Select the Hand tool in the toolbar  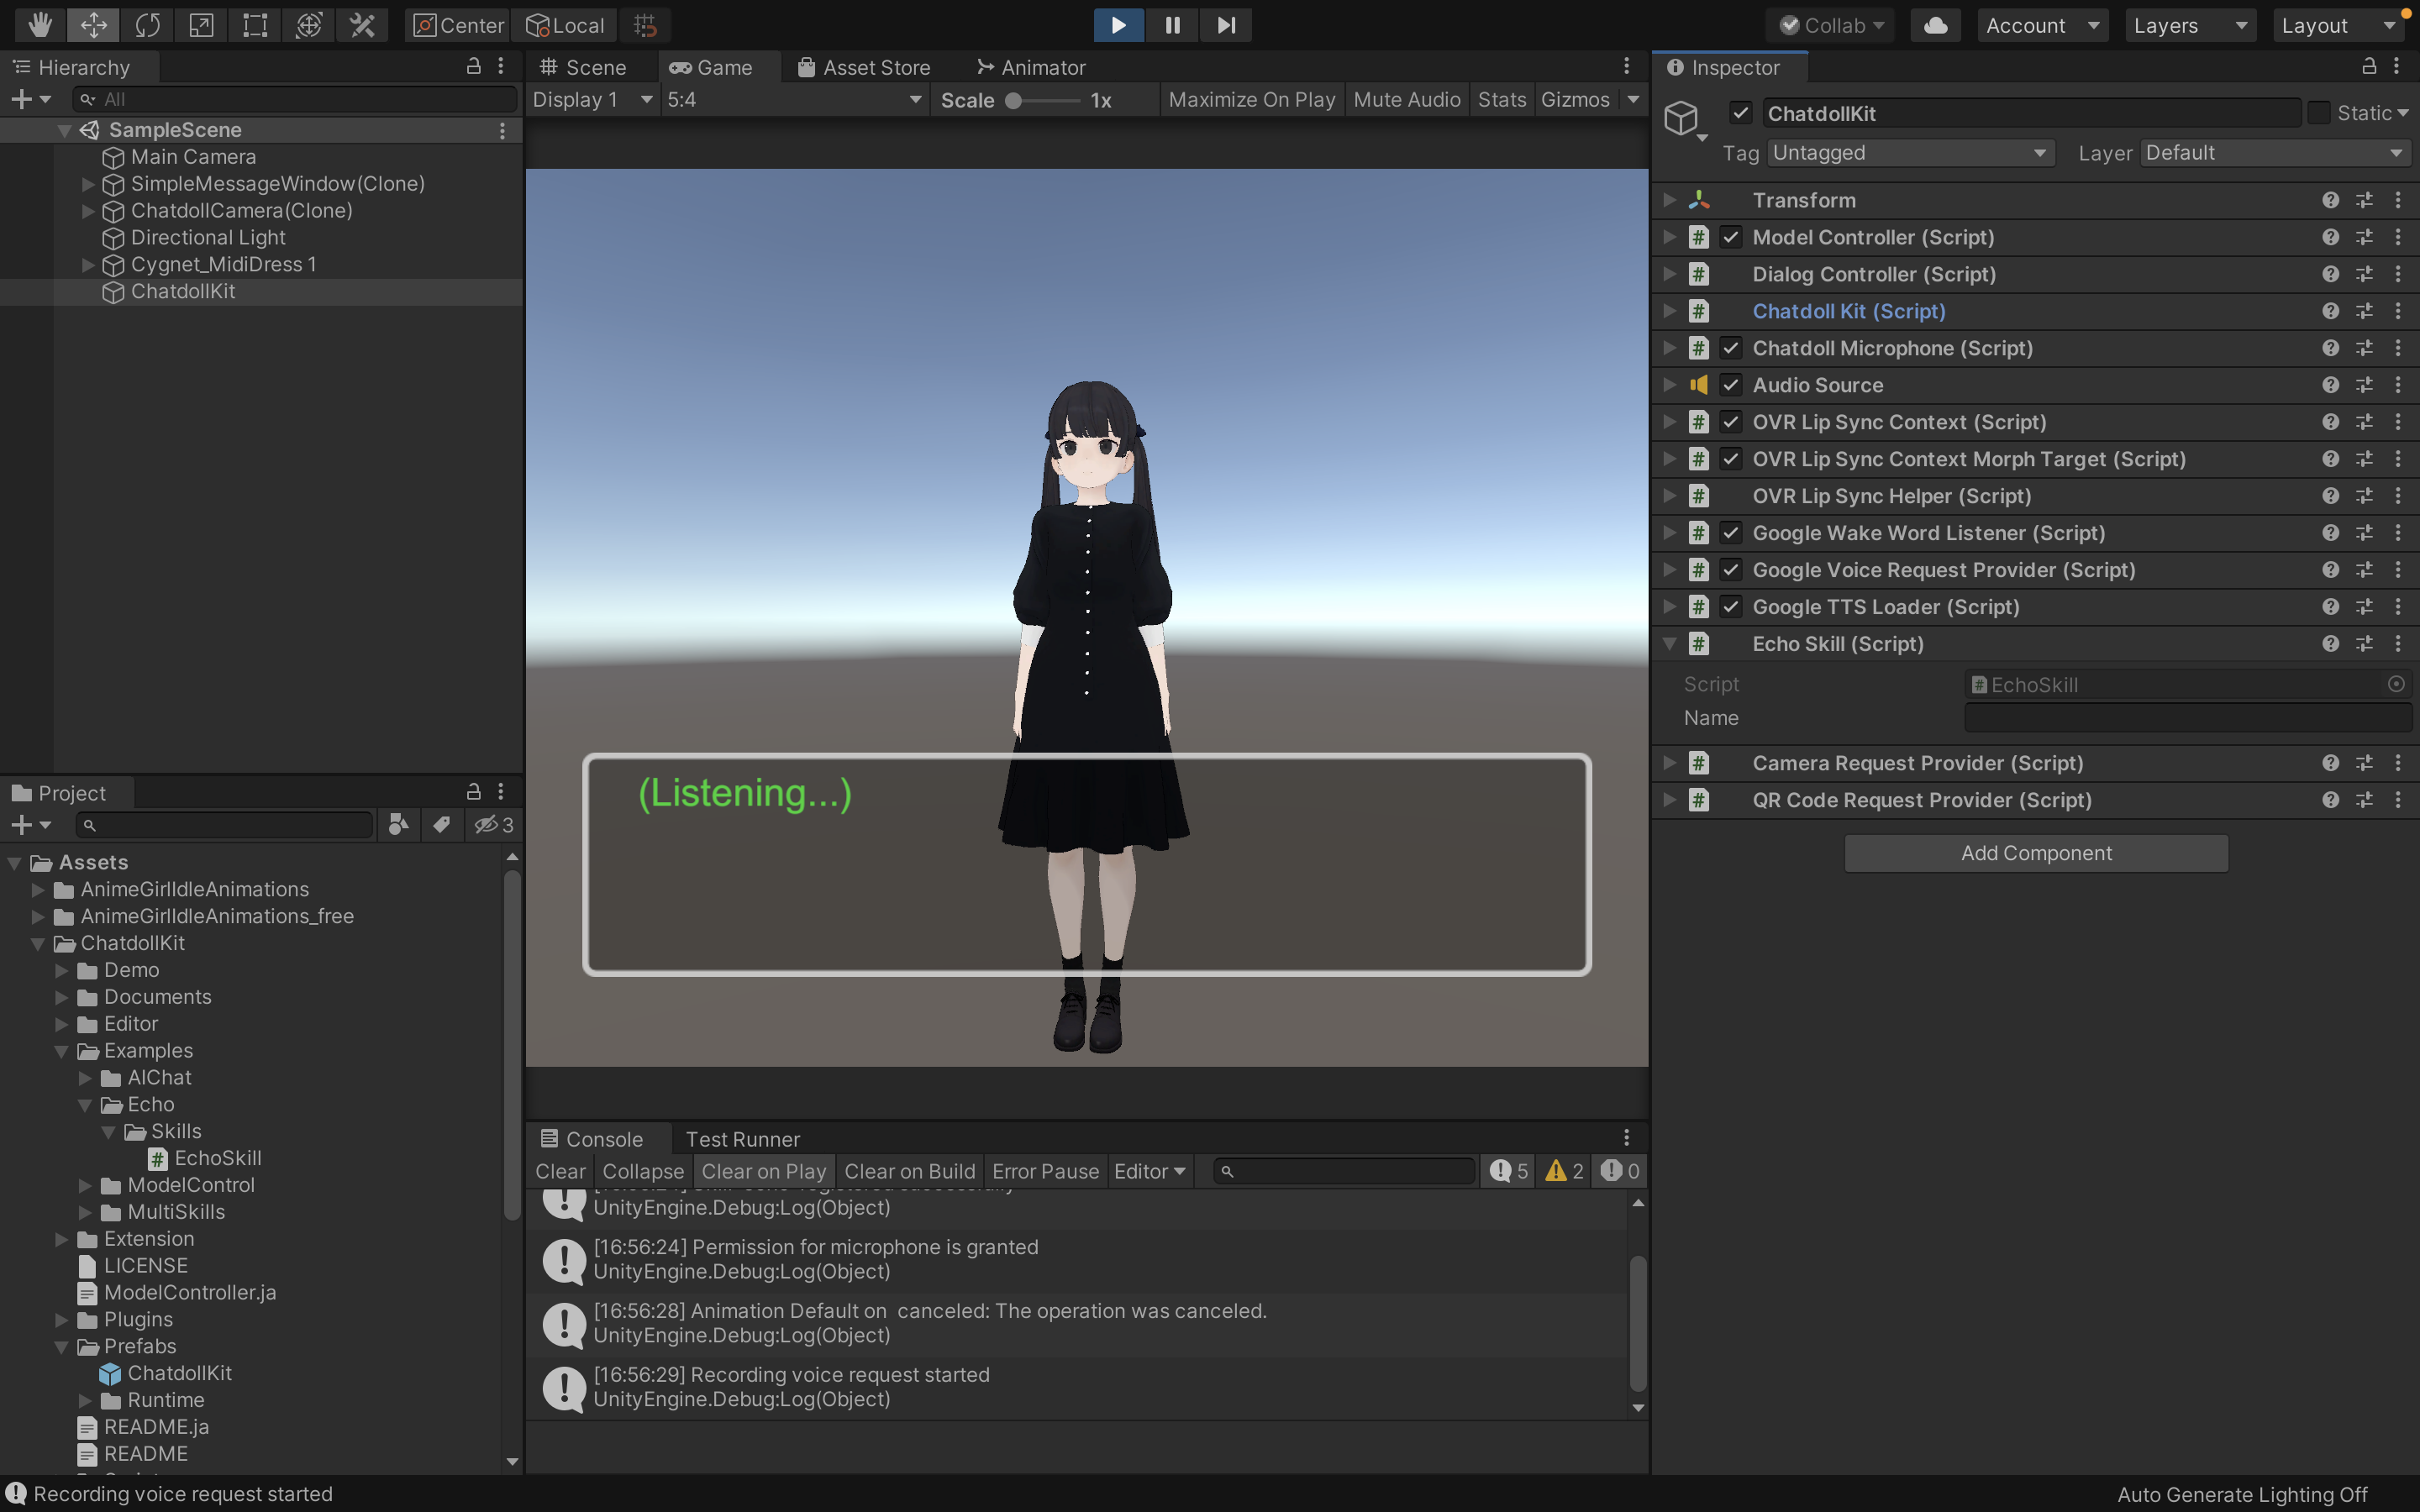(x=40, y=25)
